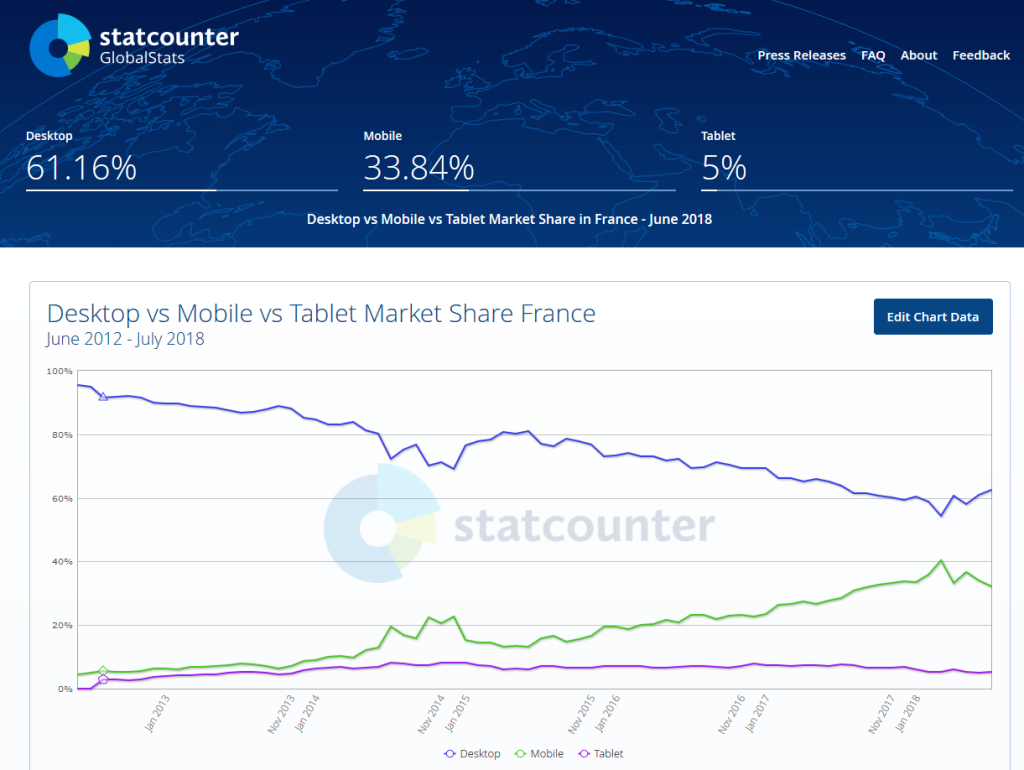The width and height of the screenshot is (1024, 770).
Task: Click the Mobile 33.84% statistic
Action: pos(418,167)
